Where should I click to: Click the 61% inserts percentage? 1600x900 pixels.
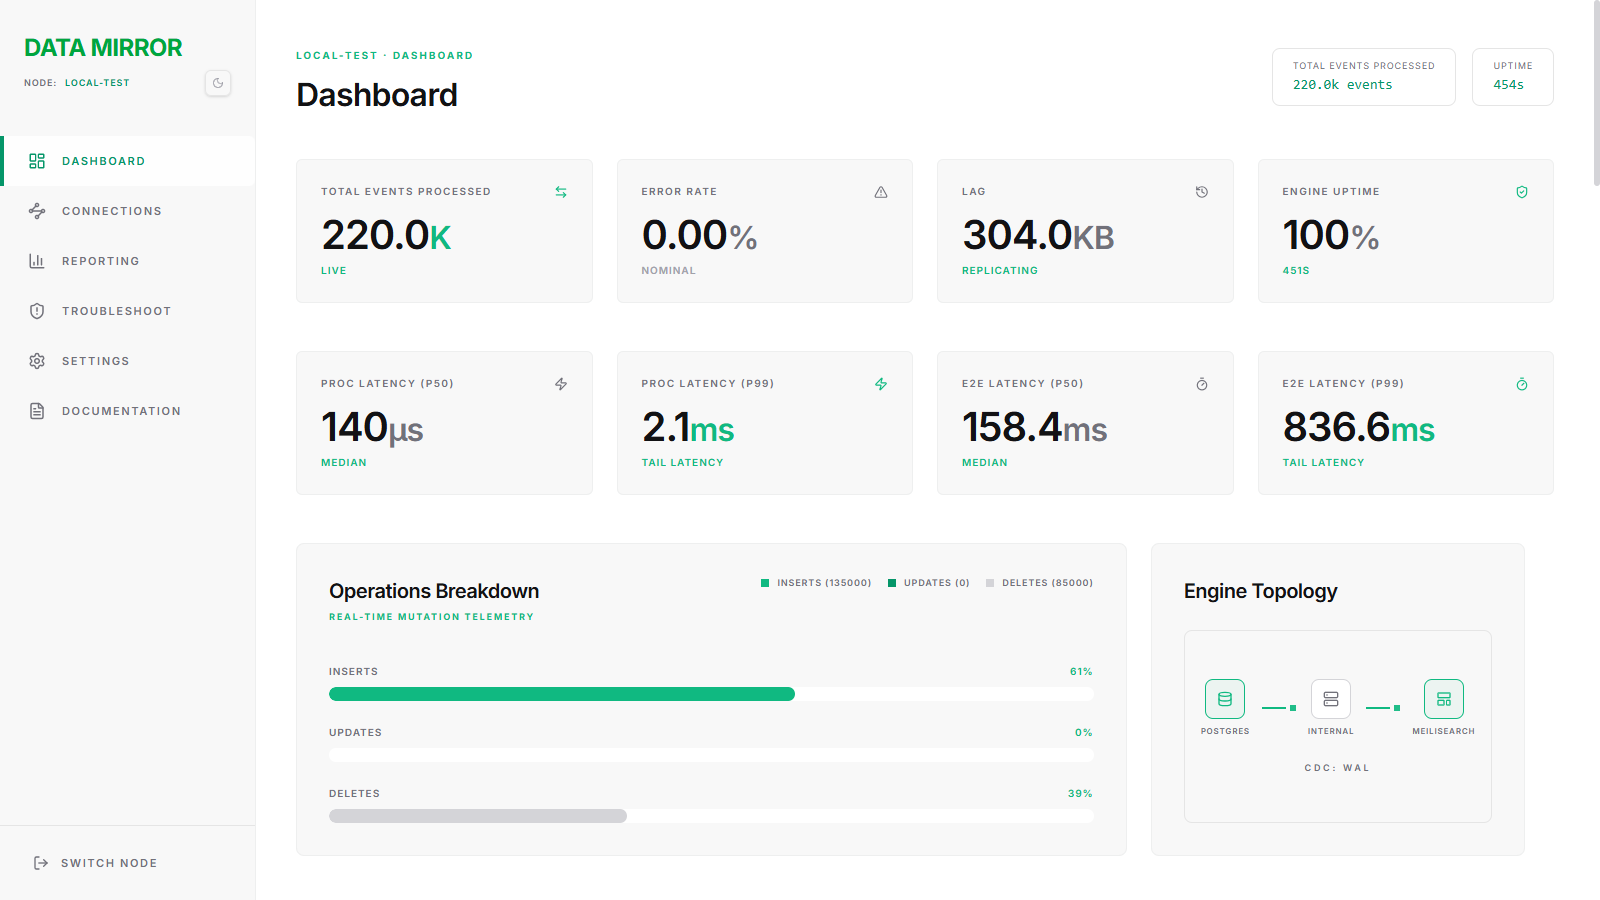pos(1081,672)
